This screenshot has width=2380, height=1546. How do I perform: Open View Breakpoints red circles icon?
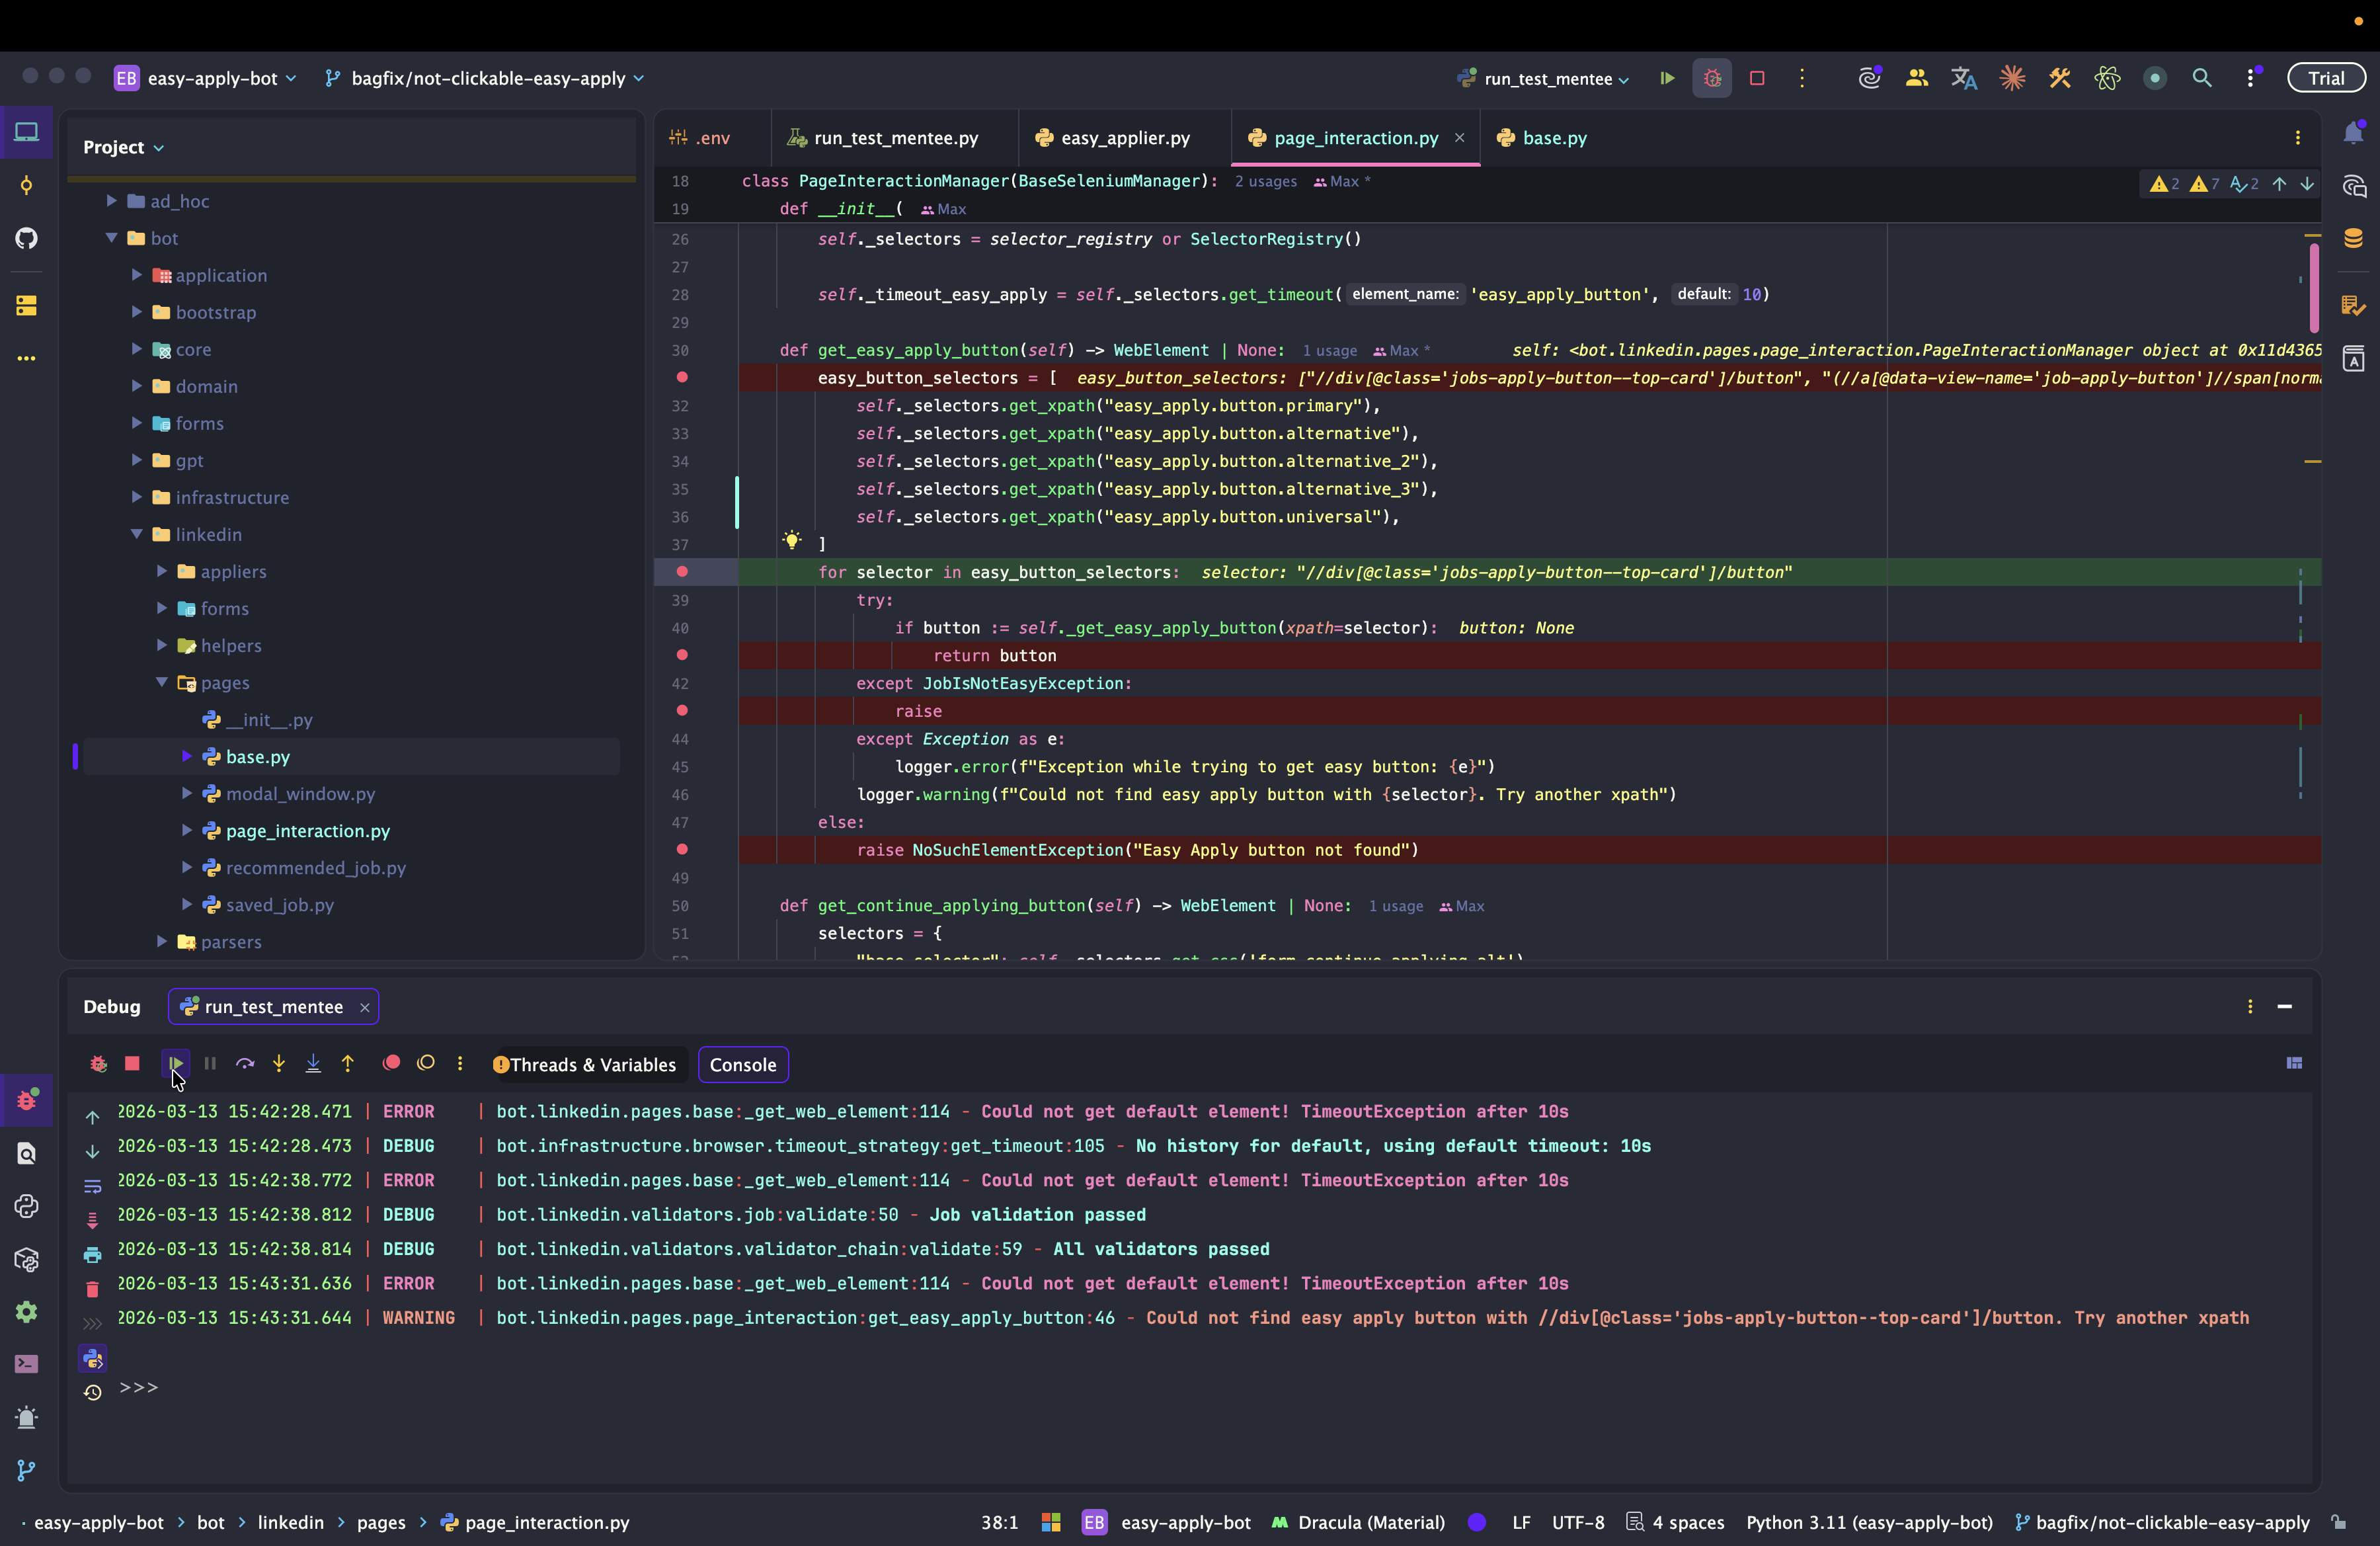391,1064
